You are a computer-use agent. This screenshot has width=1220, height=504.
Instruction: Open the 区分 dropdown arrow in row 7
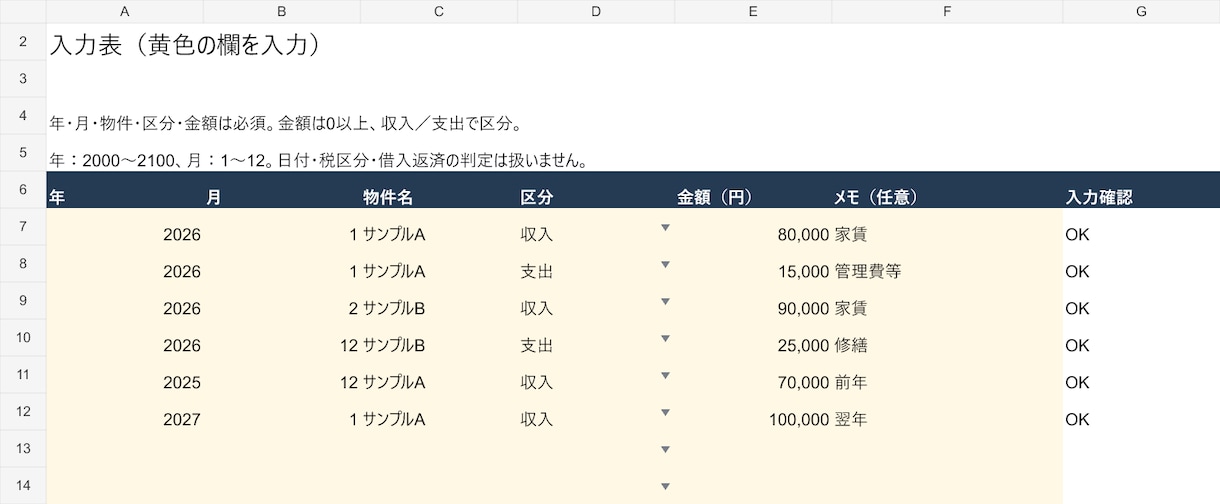click(x=665, y=228)
